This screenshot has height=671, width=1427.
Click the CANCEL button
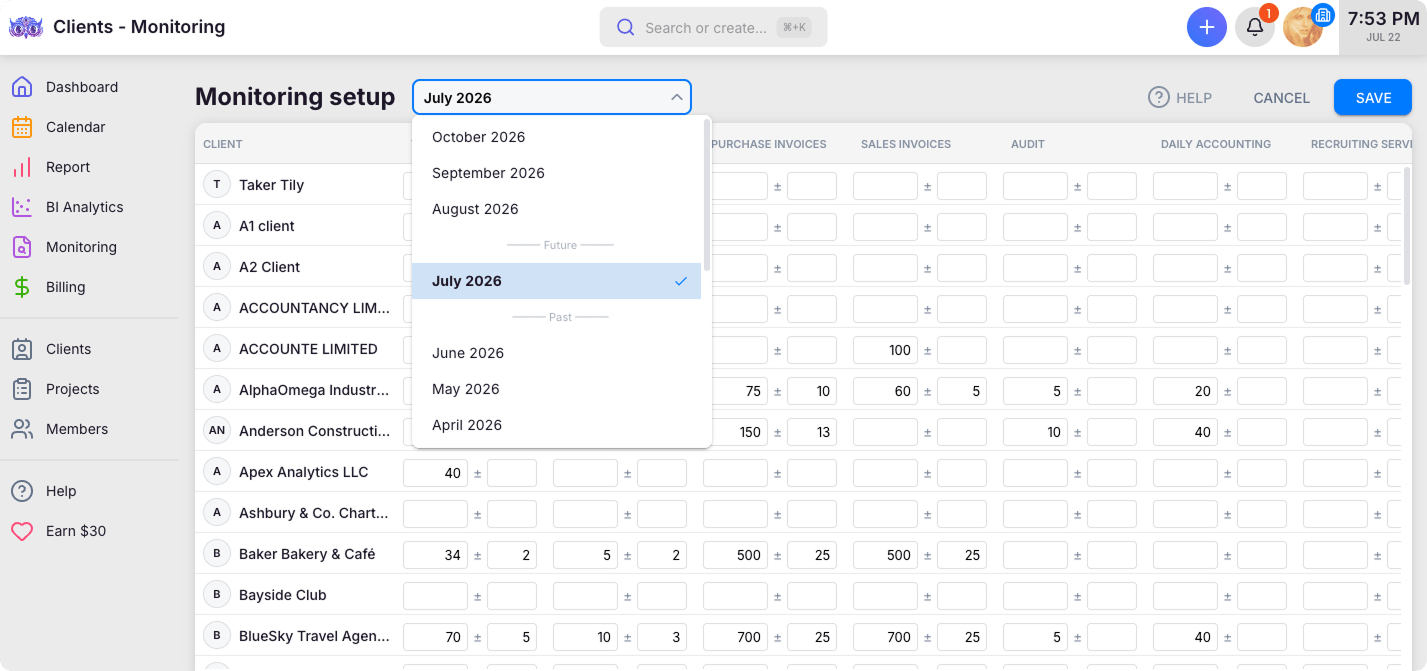tap(1281, 97)
